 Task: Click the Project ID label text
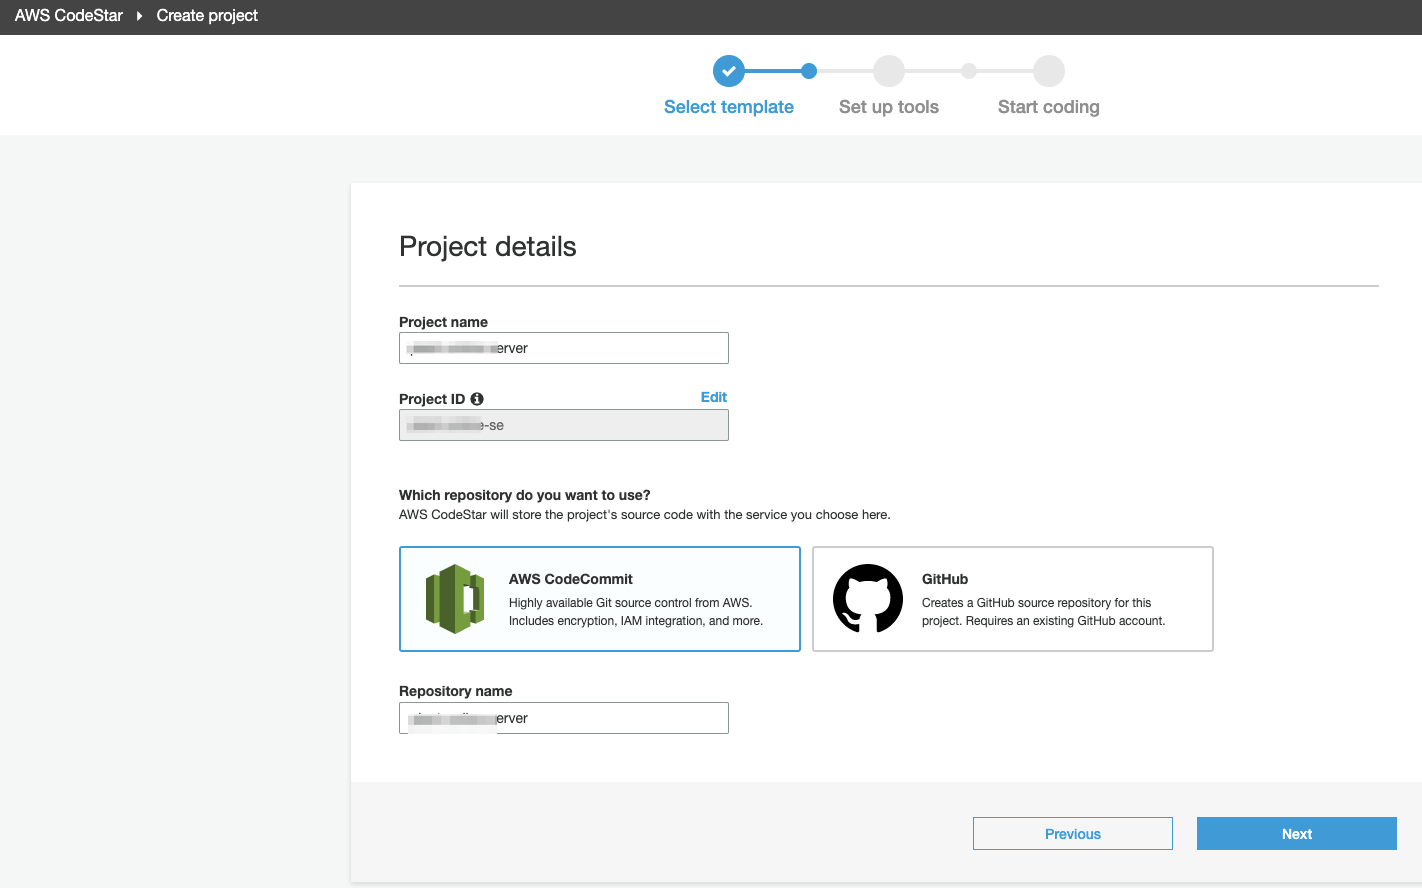(x=432, y=399)
